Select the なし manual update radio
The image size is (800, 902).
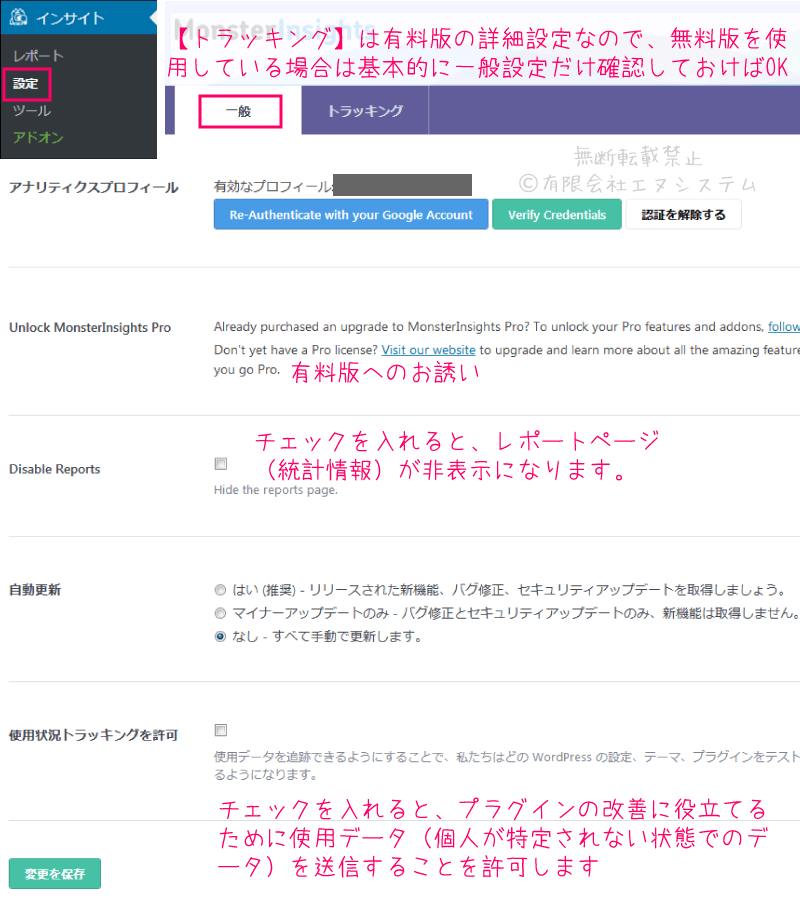click(x=220, y=636)
